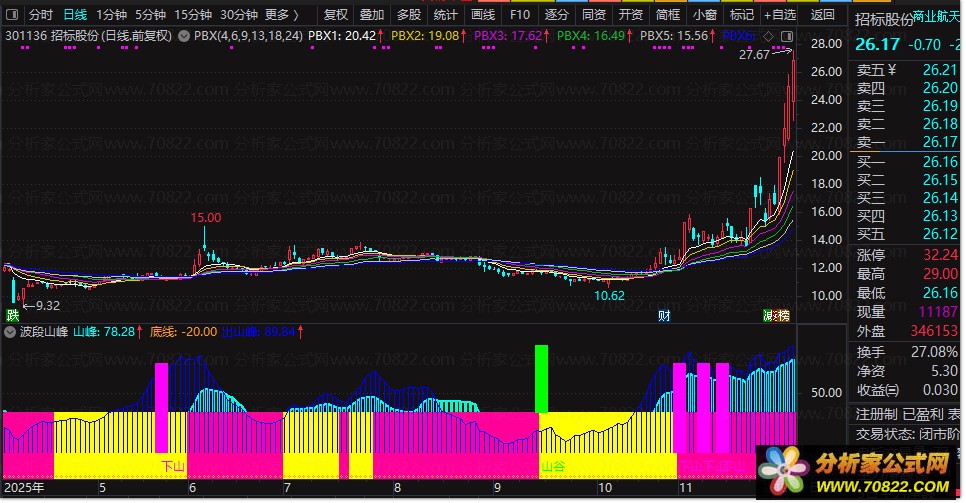
Task: Switch to 5分钟 chart period
Action: [x=150, y=14]
